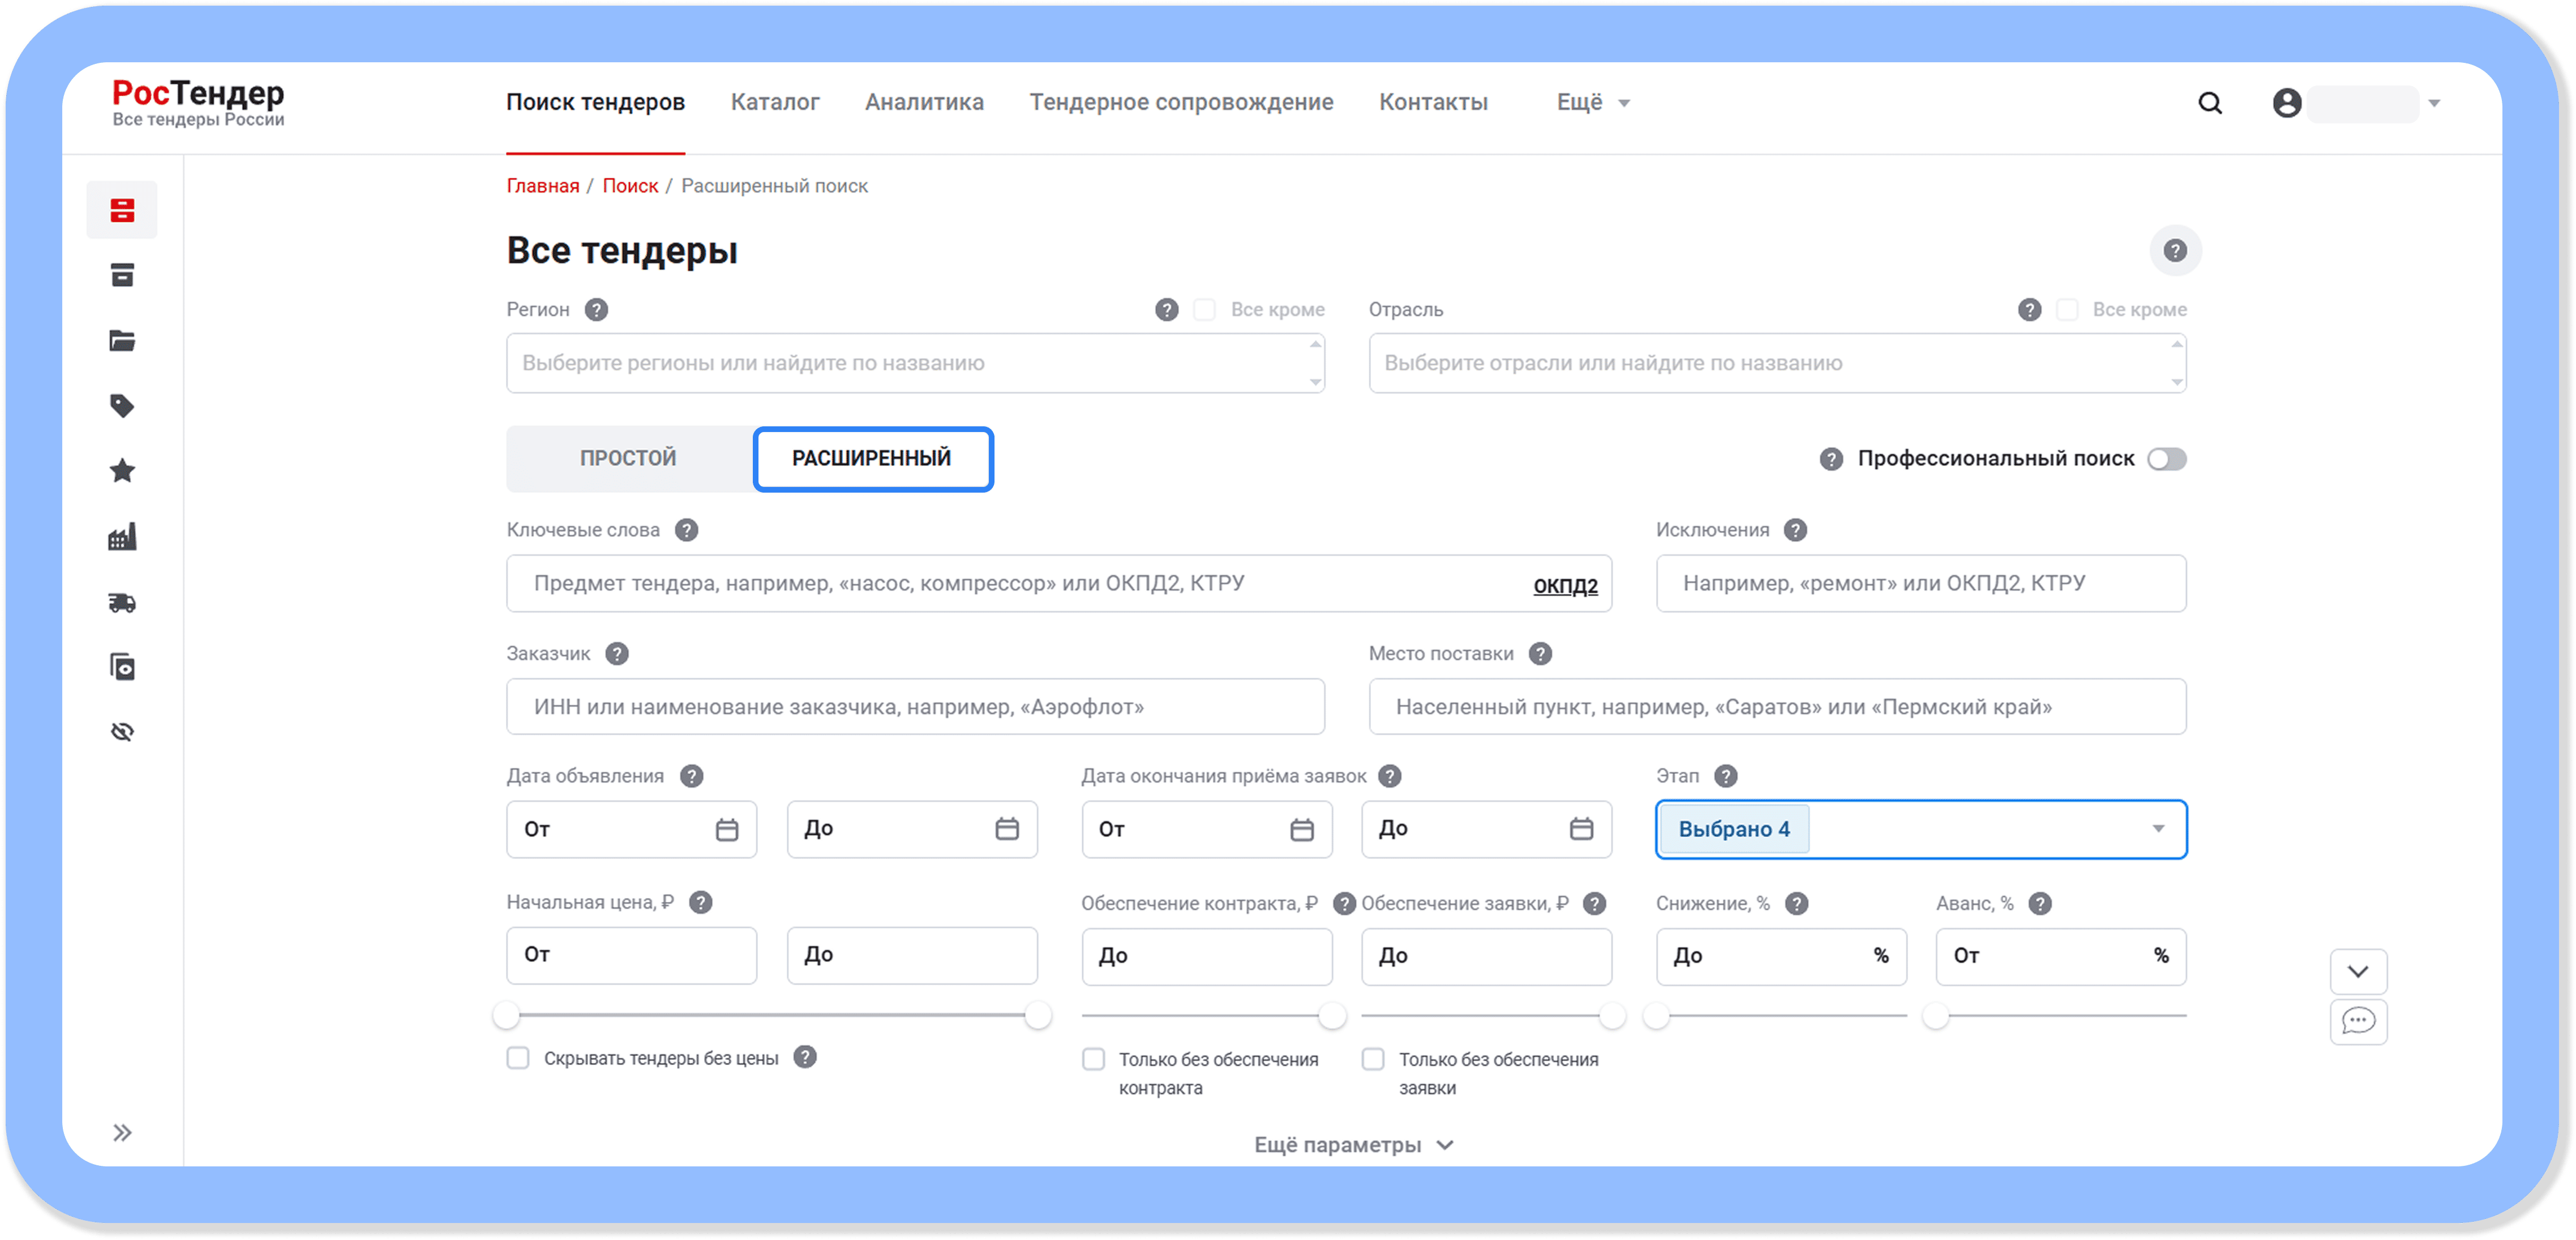Open the Аналитика menu item
This screenshot has width=2576, height=1240.
click(x=924, y=103)
